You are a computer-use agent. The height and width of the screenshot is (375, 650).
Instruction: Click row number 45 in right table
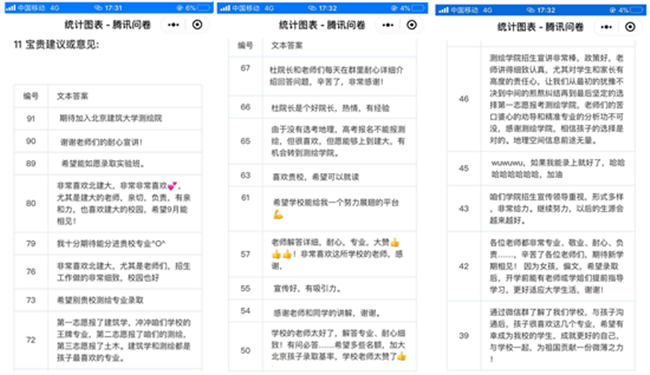463,168
